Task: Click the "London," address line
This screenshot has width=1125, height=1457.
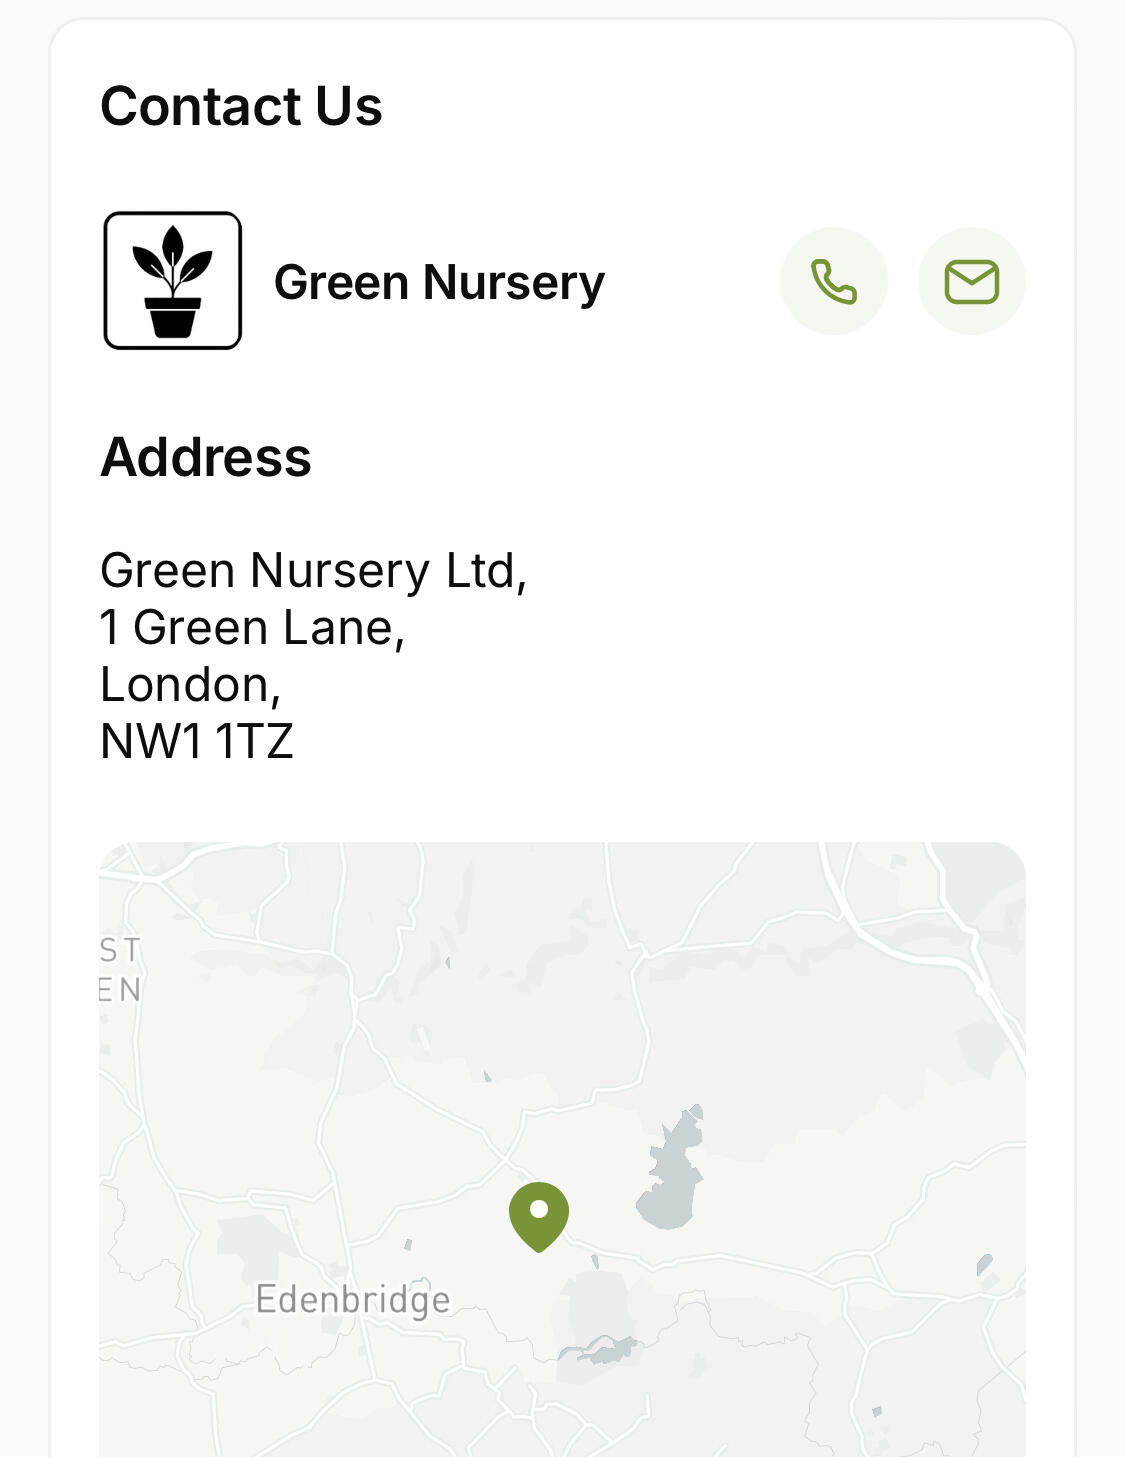Action: point(191,684)
